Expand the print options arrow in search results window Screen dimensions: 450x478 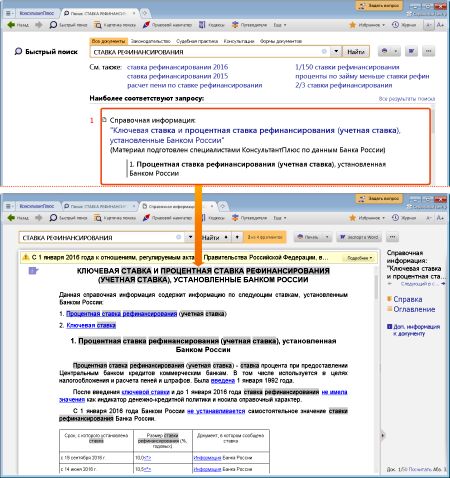click(396, 51)
